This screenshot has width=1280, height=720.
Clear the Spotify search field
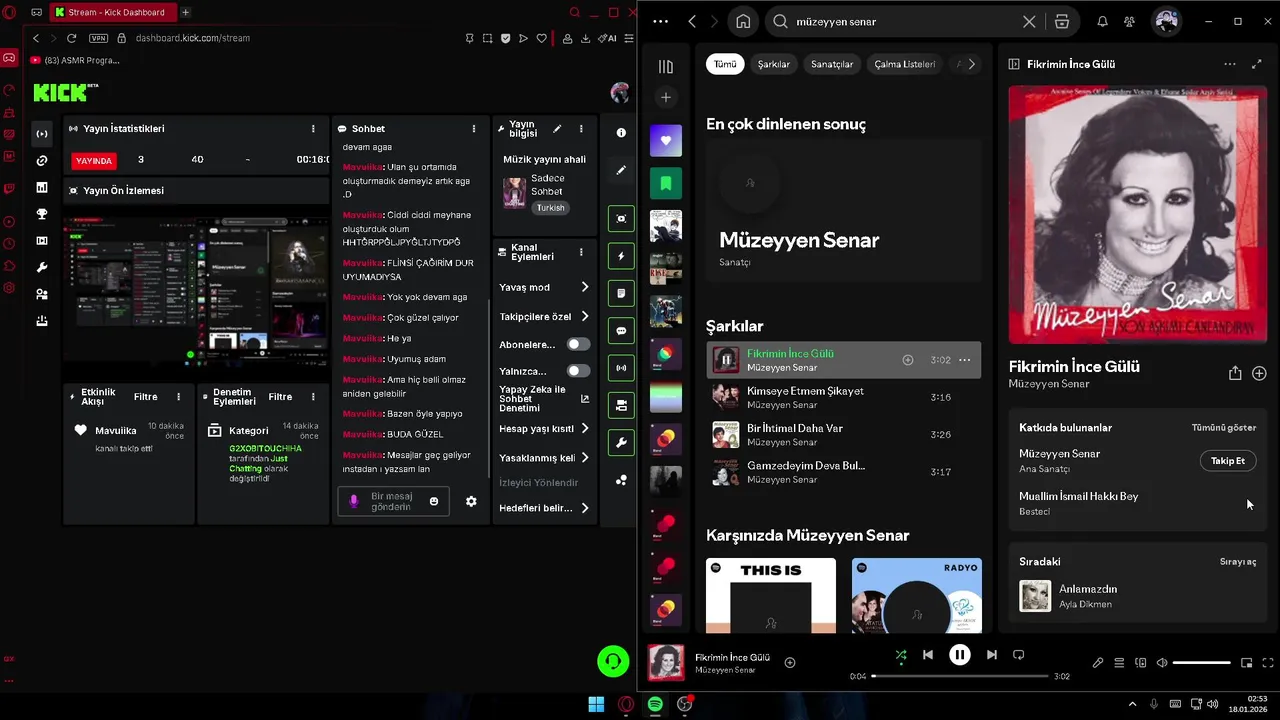(x=1029, y=21)
